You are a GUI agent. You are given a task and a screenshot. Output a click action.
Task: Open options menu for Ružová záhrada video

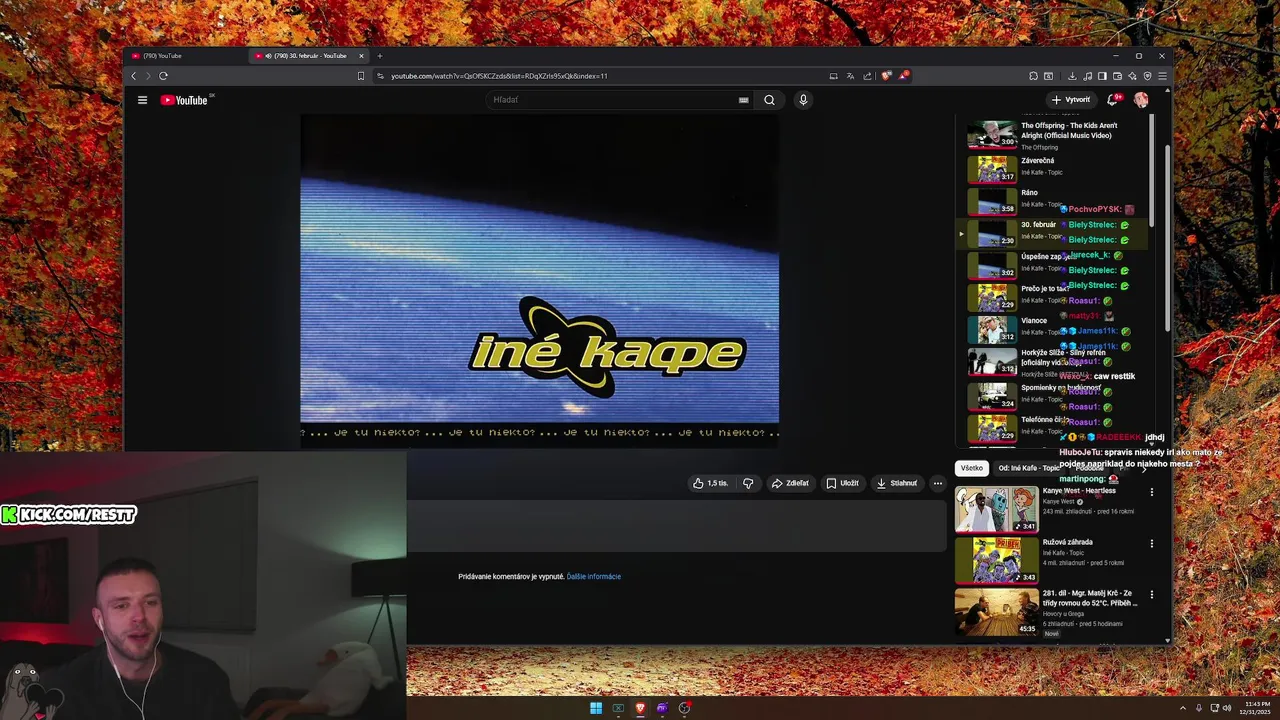click(1151, 543)
